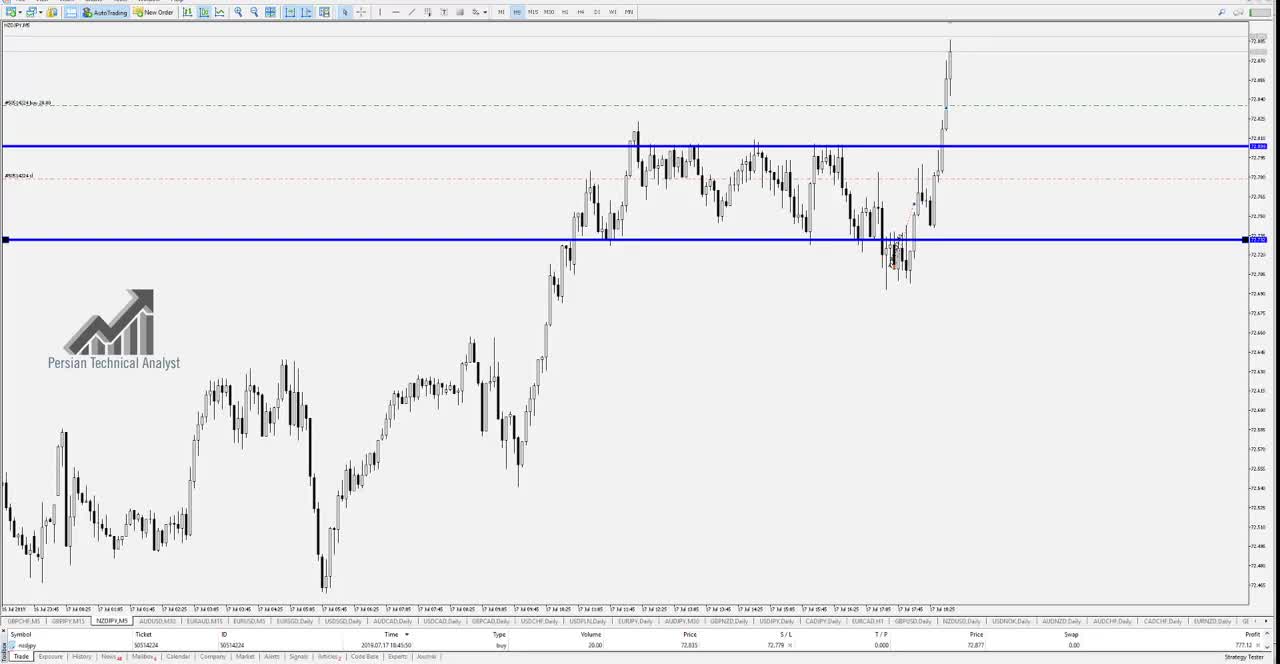Switch to M1 timeframe
This screenshot has width=1280, height=664.
click(x=501, y=12)
